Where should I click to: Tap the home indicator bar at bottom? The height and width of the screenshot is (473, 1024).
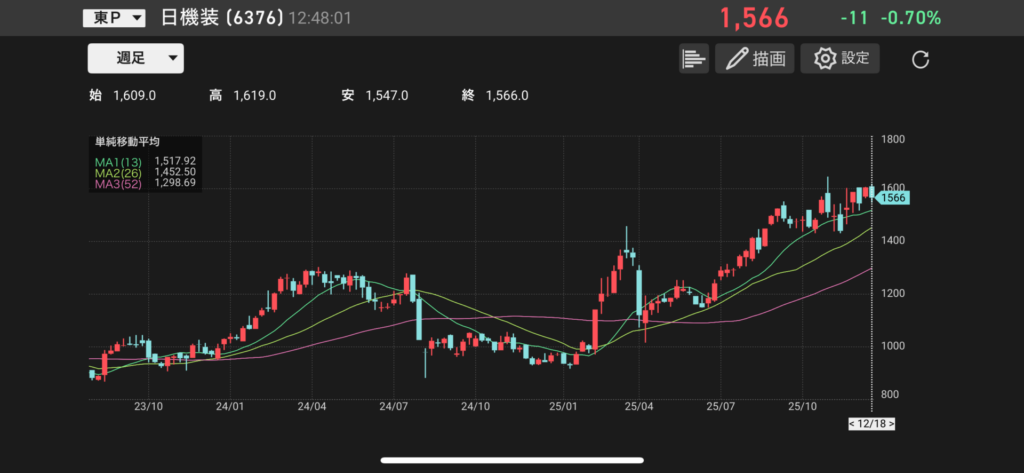tap(512, 461)
